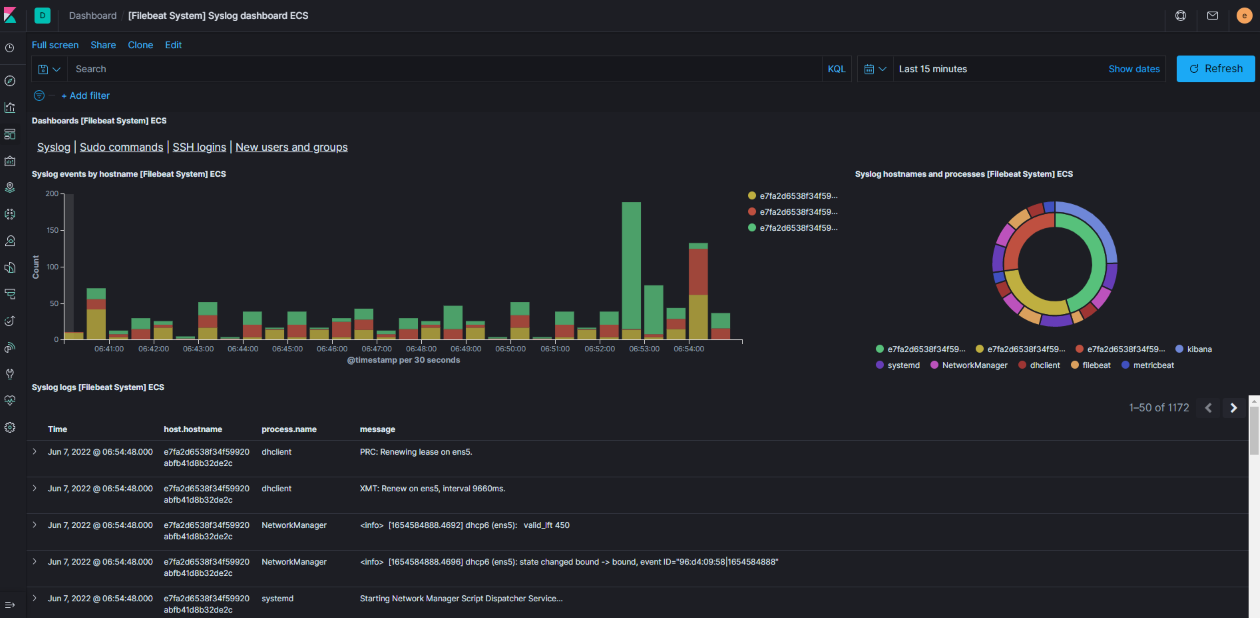Open Stack Monitoring heartbeat icon in sidebar
This screenshot has width=1260, height=618.
point(10,400)
